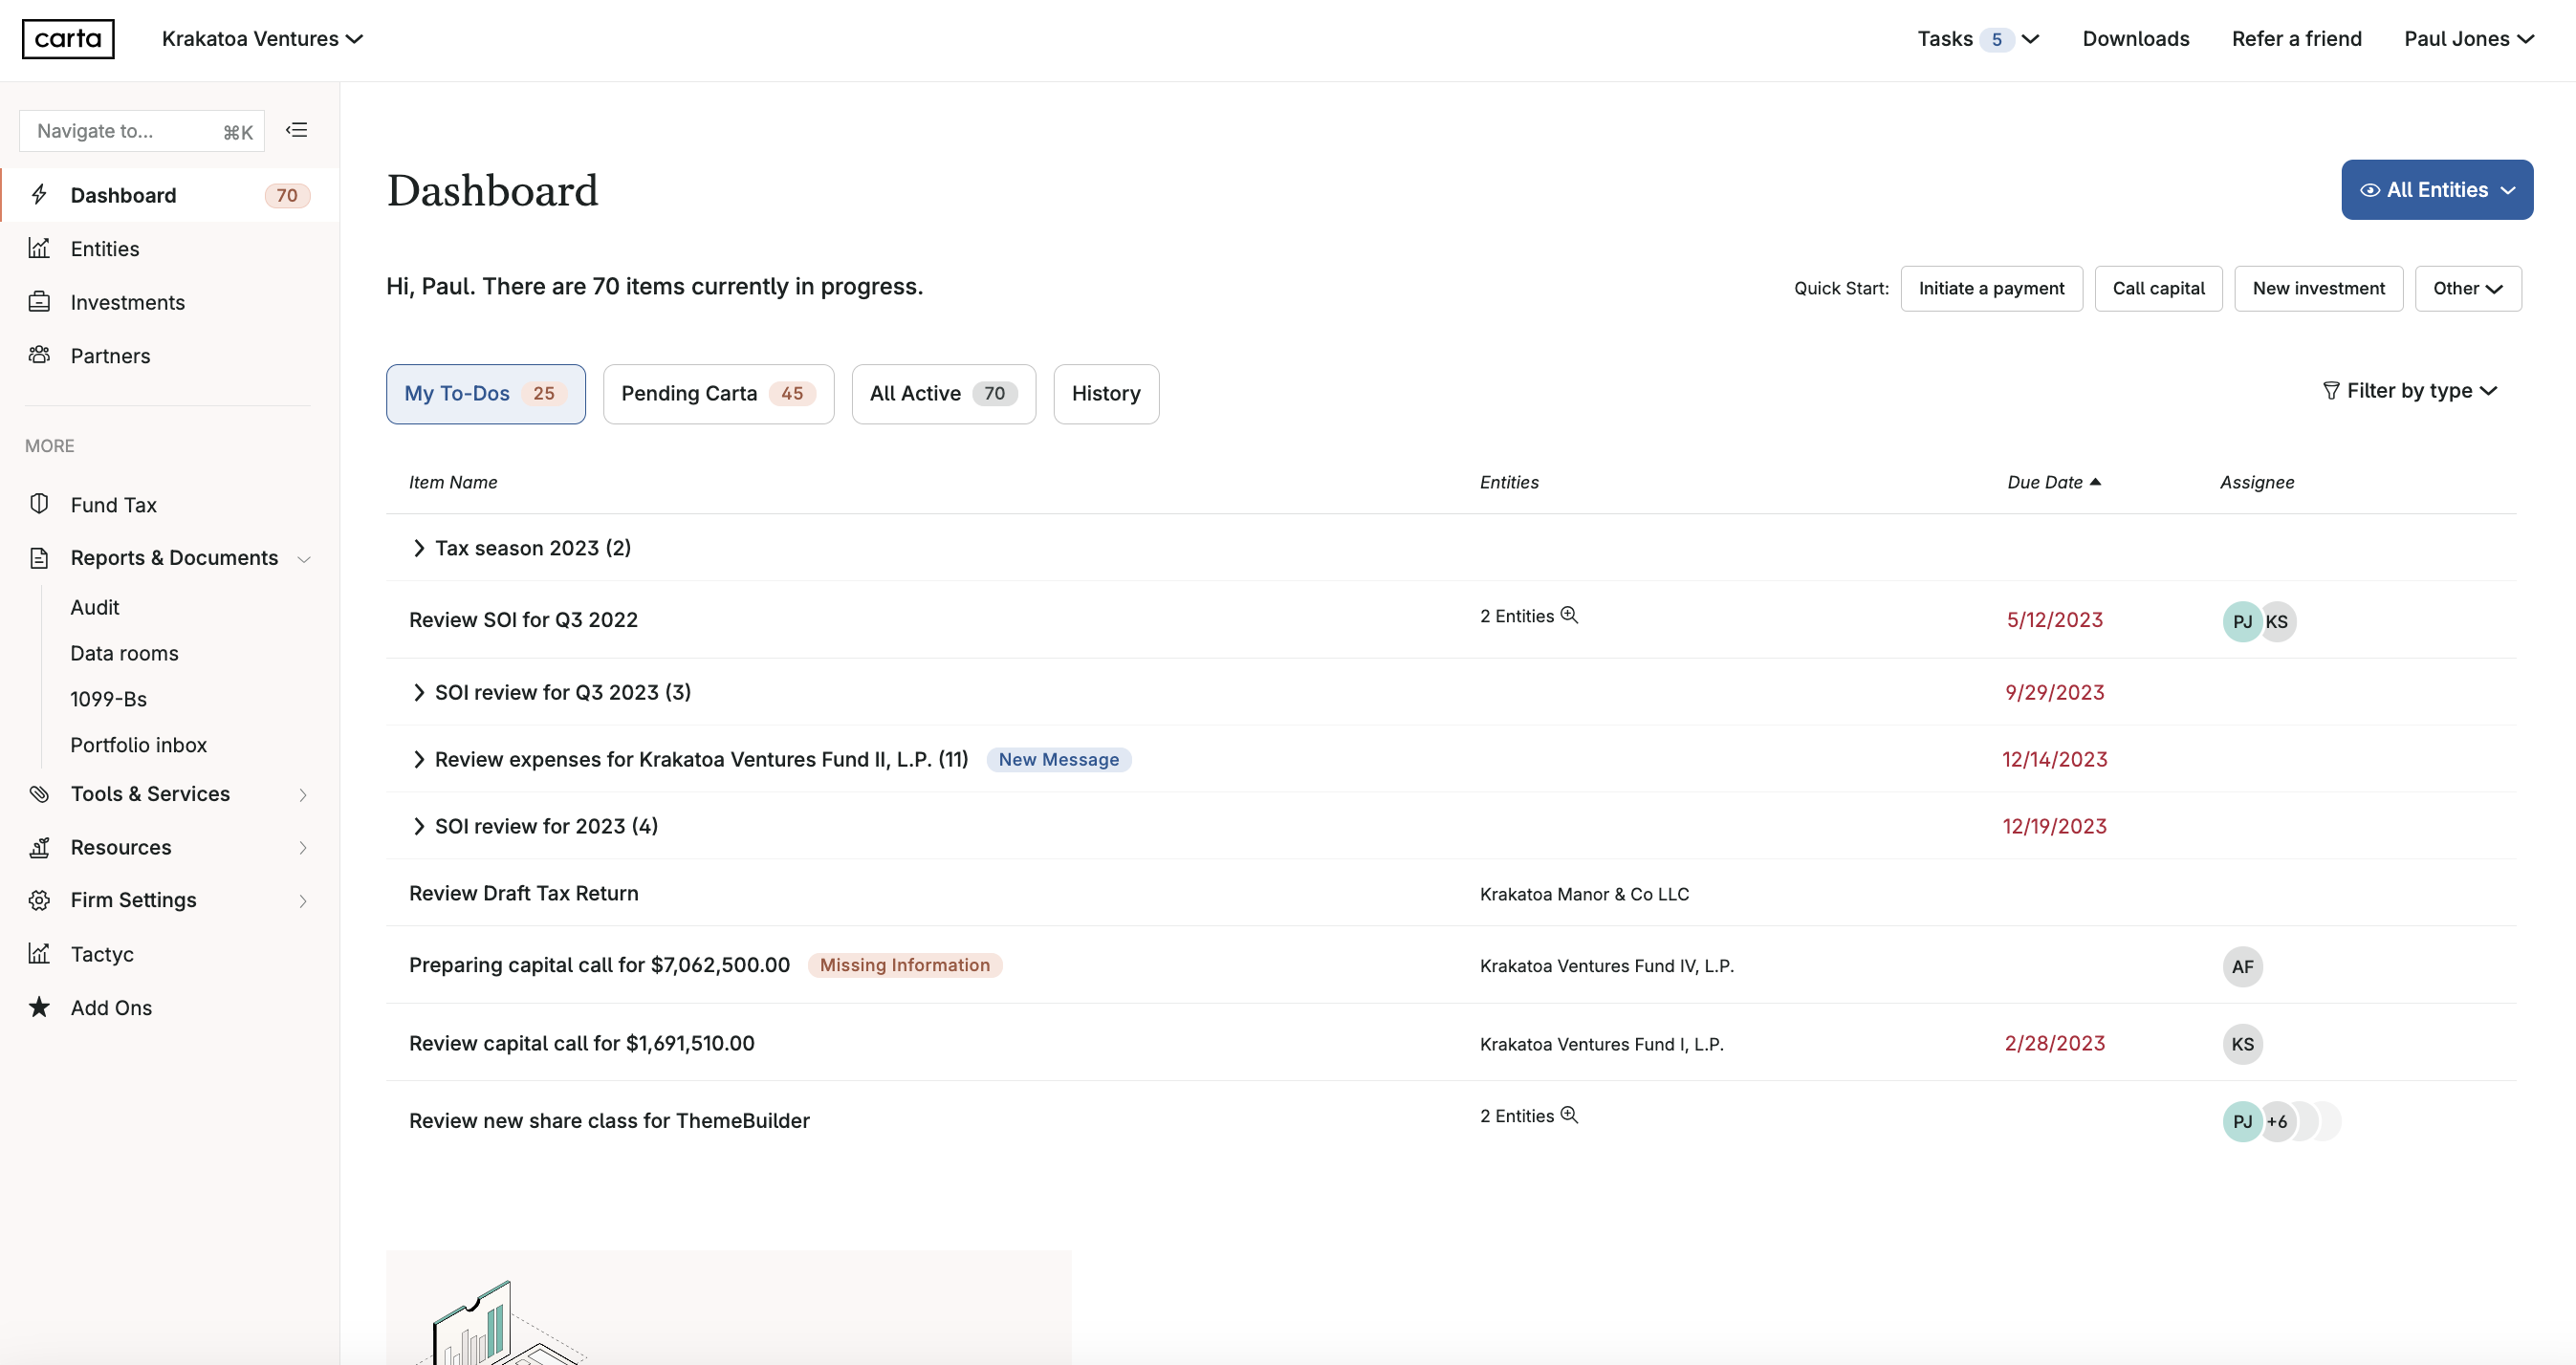Switch to the History tab
2576x1365 pixels.
pyautogui.click(x=1106, y=394)
